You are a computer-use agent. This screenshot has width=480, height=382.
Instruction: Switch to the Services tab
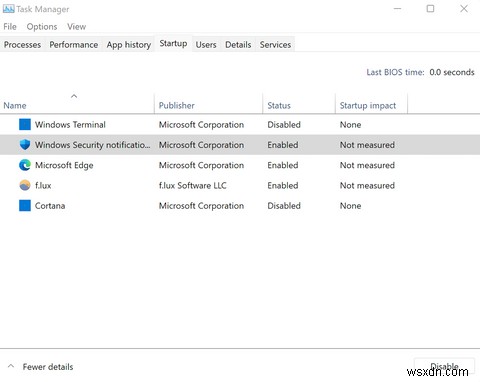(275, 45)
